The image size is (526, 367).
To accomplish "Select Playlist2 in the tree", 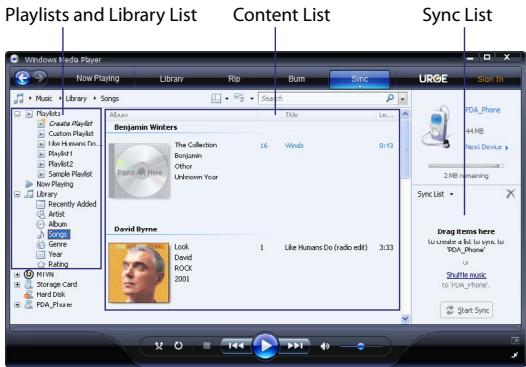I will pyautogui.click(x=61, y=164).
